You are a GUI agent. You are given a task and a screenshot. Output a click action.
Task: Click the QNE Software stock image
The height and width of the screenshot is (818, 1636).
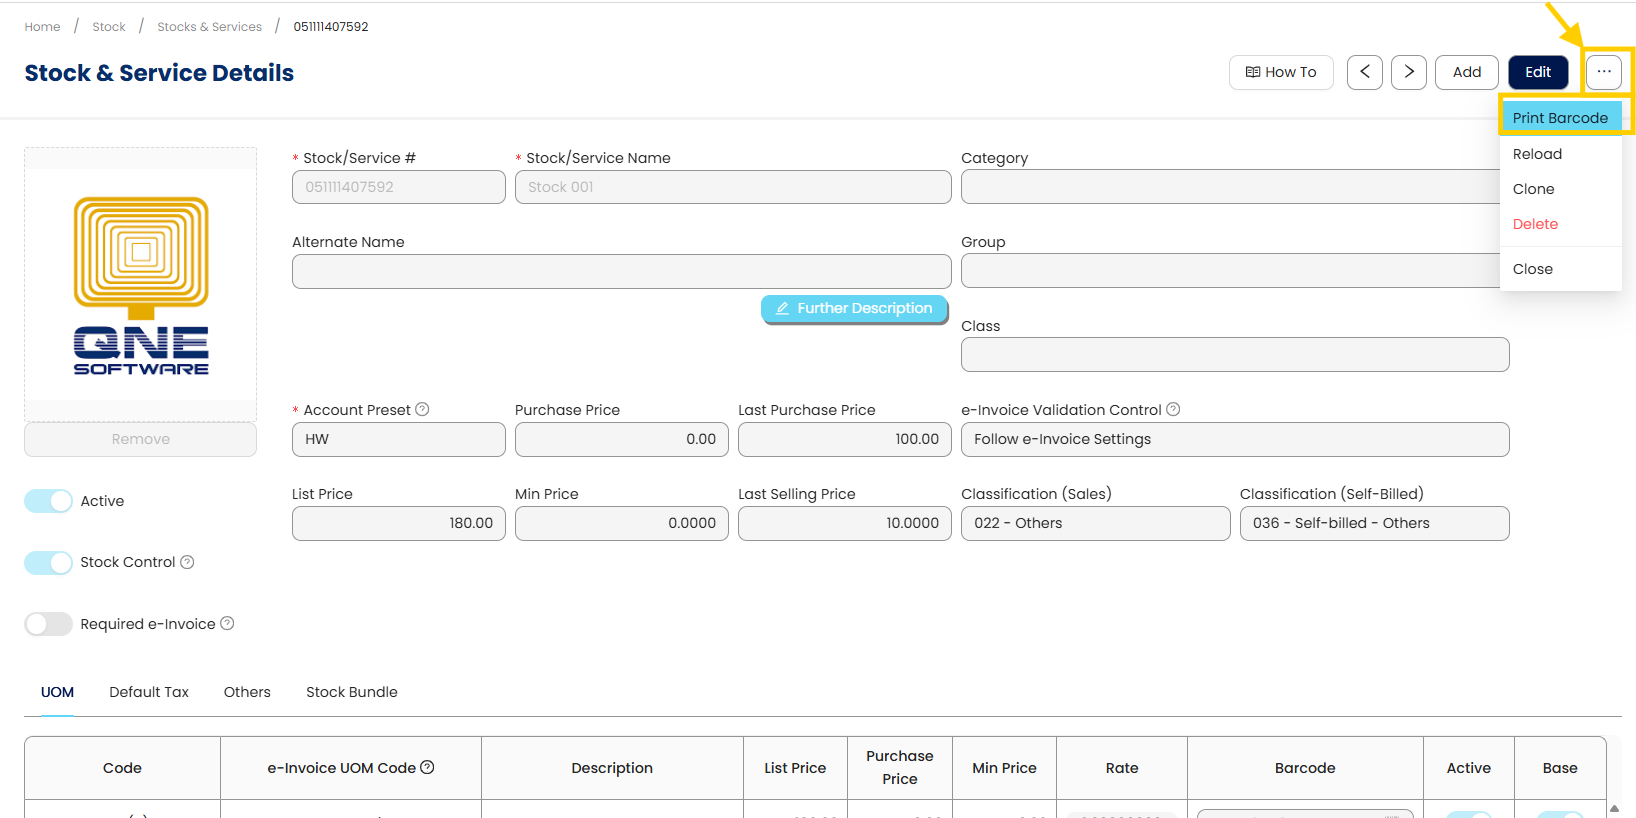click(141, 285)
